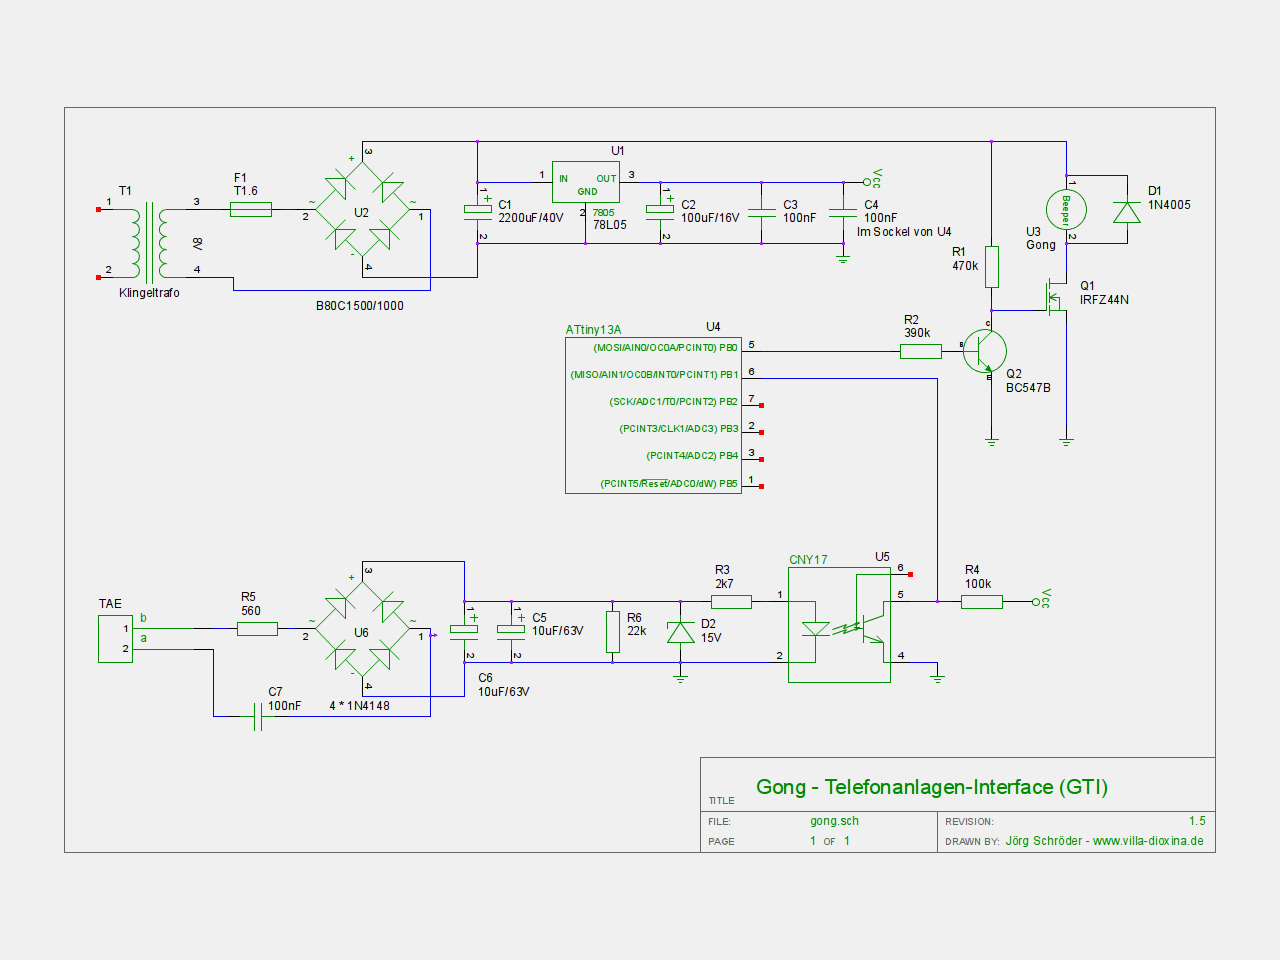Click the T1 Klingeltrafo transformer symbol

(149, 243)
